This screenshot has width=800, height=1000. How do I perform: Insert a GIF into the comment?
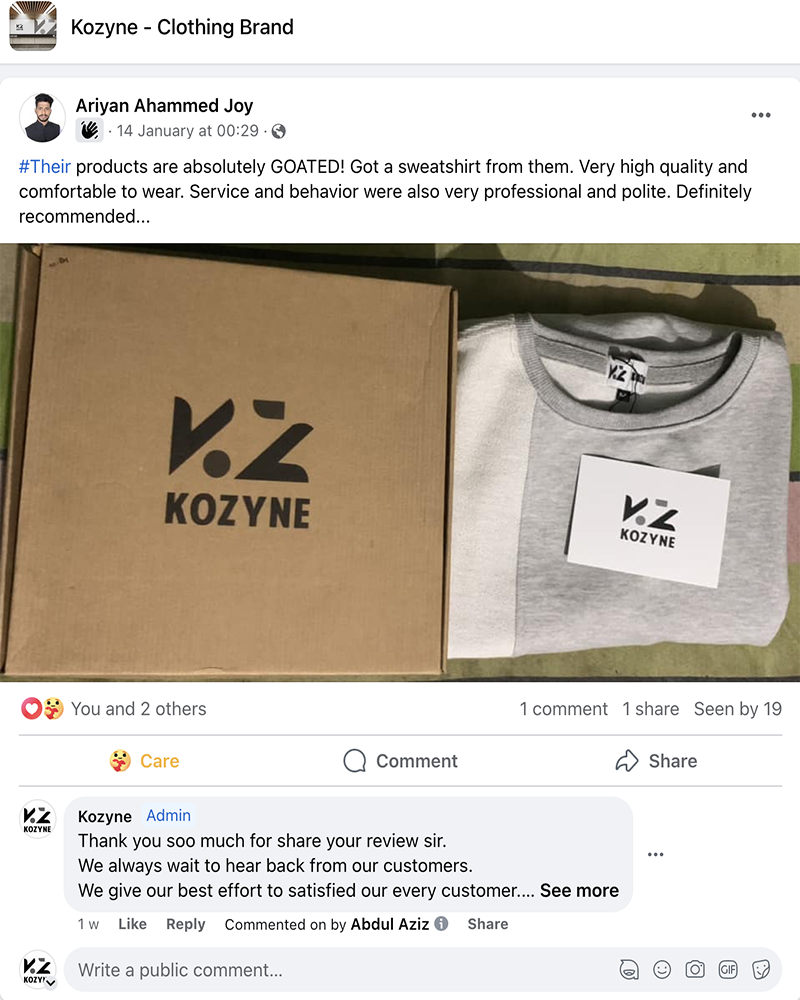point(728,969)
